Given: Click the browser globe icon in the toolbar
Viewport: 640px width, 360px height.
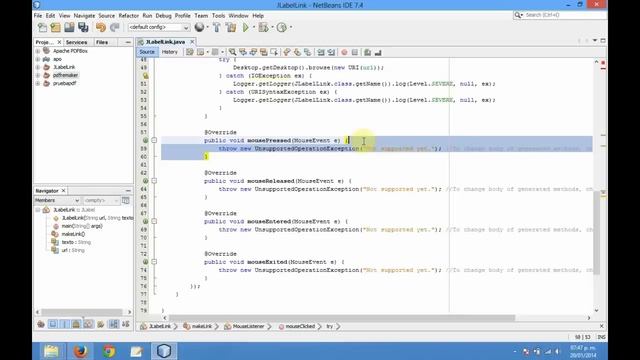Looking at the screenshot, I should pyautogui.click(x=199, y=27).
